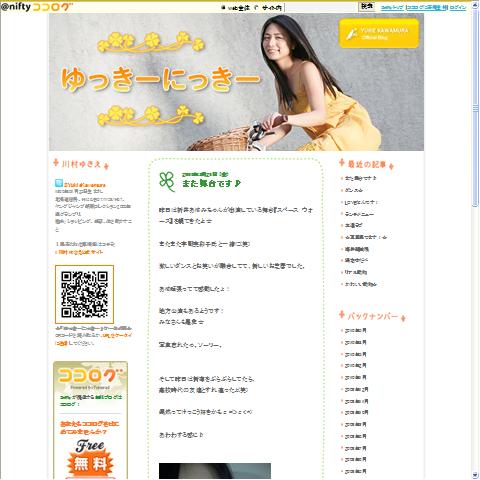Open the ログイン link in the top bar
480x480 pixels.
click(458, 7)
